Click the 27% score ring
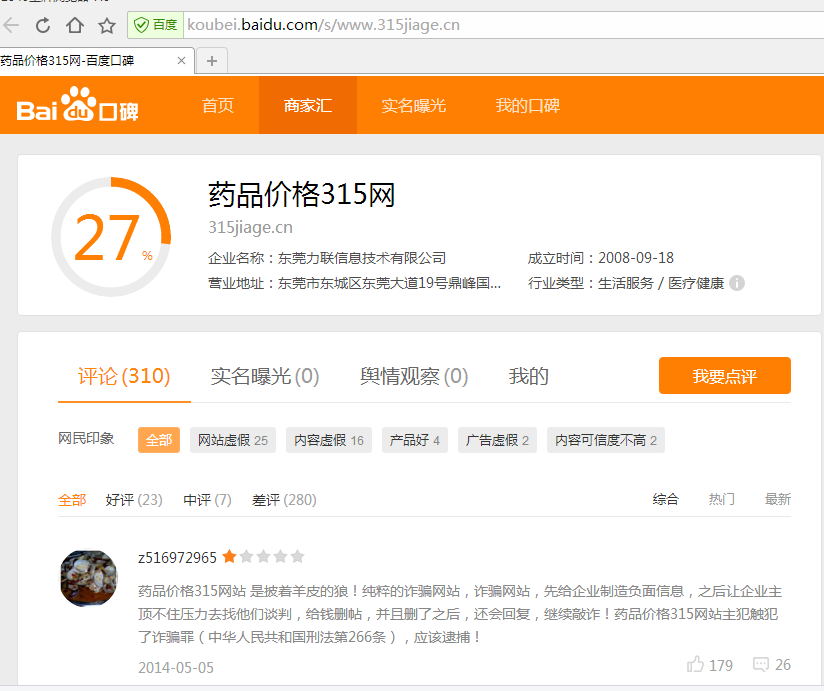This screenshot has width=824, height=691. [x=111, y=237]
